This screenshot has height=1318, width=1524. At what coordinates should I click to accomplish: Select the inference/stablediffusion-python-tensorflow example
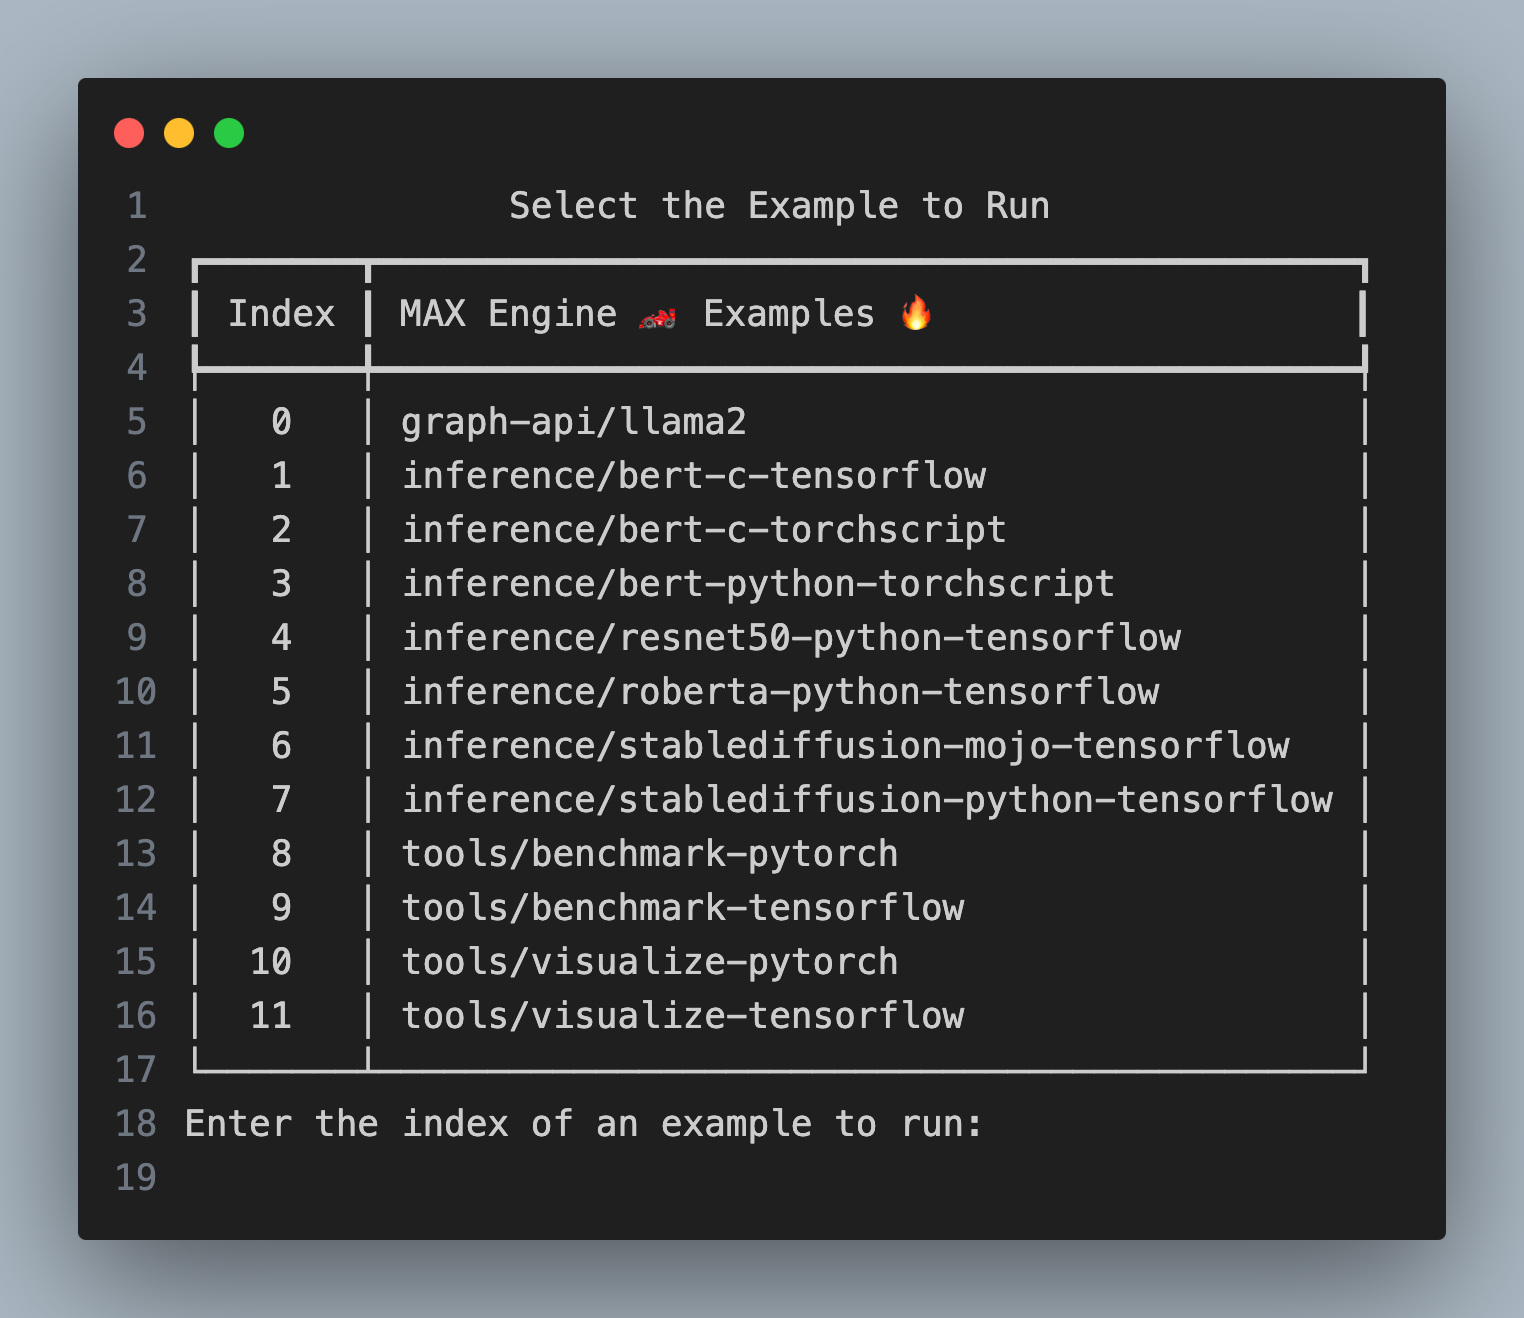[867, 799]
